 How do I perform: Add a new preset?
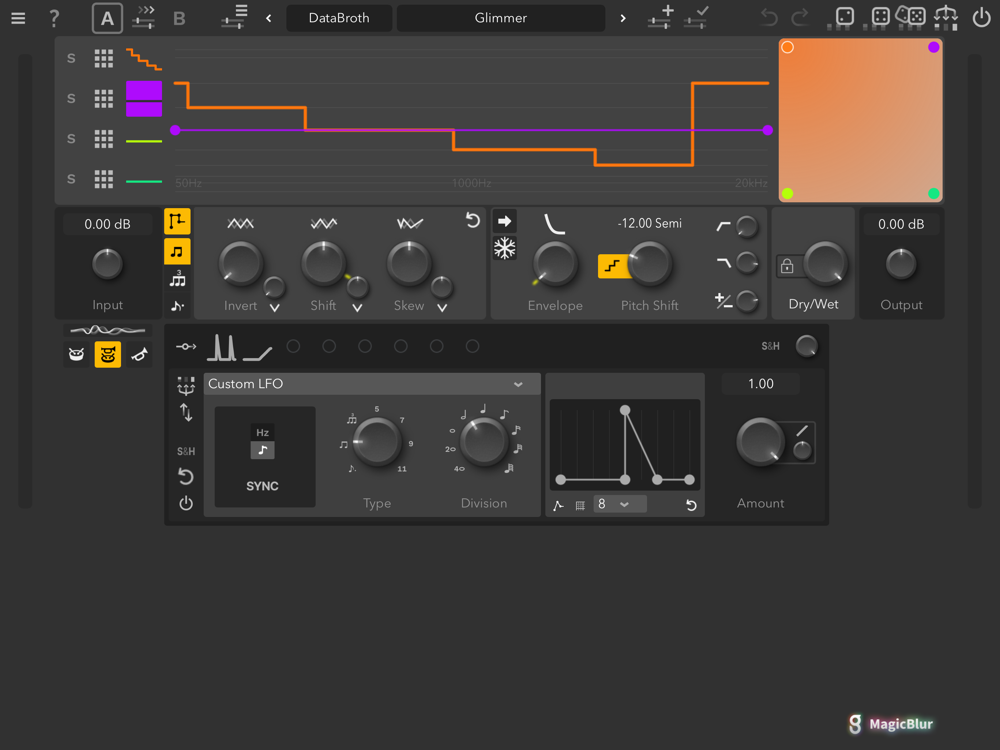660,17
